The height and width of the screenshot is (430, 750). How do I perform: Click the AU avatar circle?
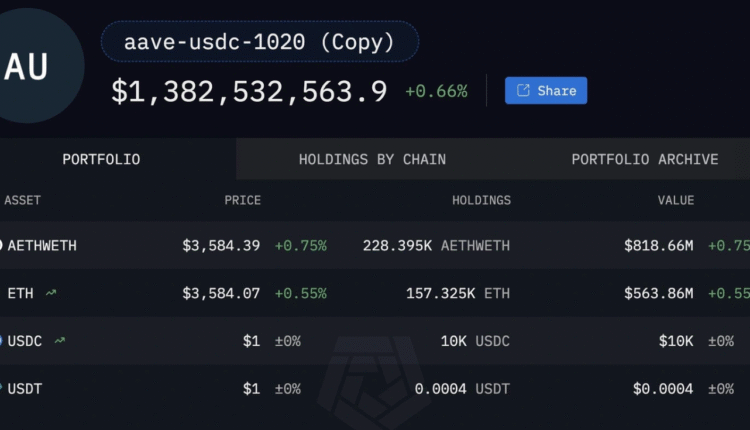click(x=28, y=66)
